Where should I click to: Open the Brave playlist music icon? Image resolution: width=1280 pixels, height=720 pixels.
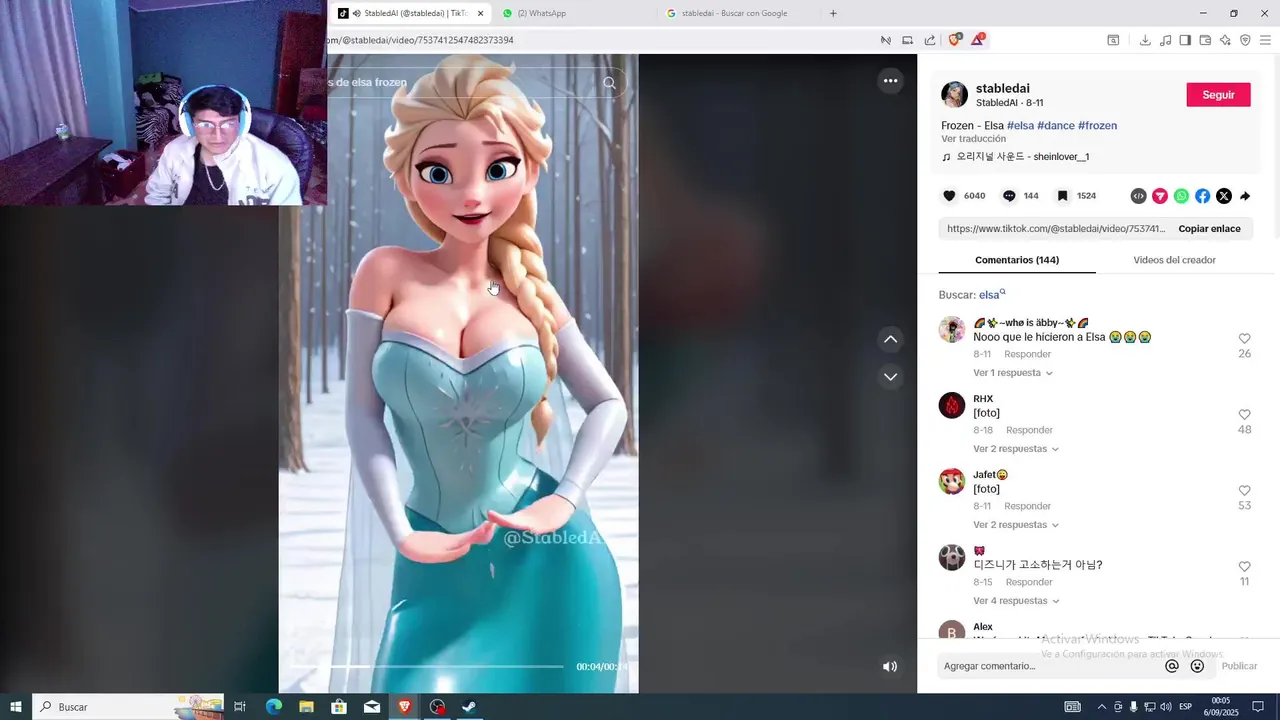(1165, 40)
